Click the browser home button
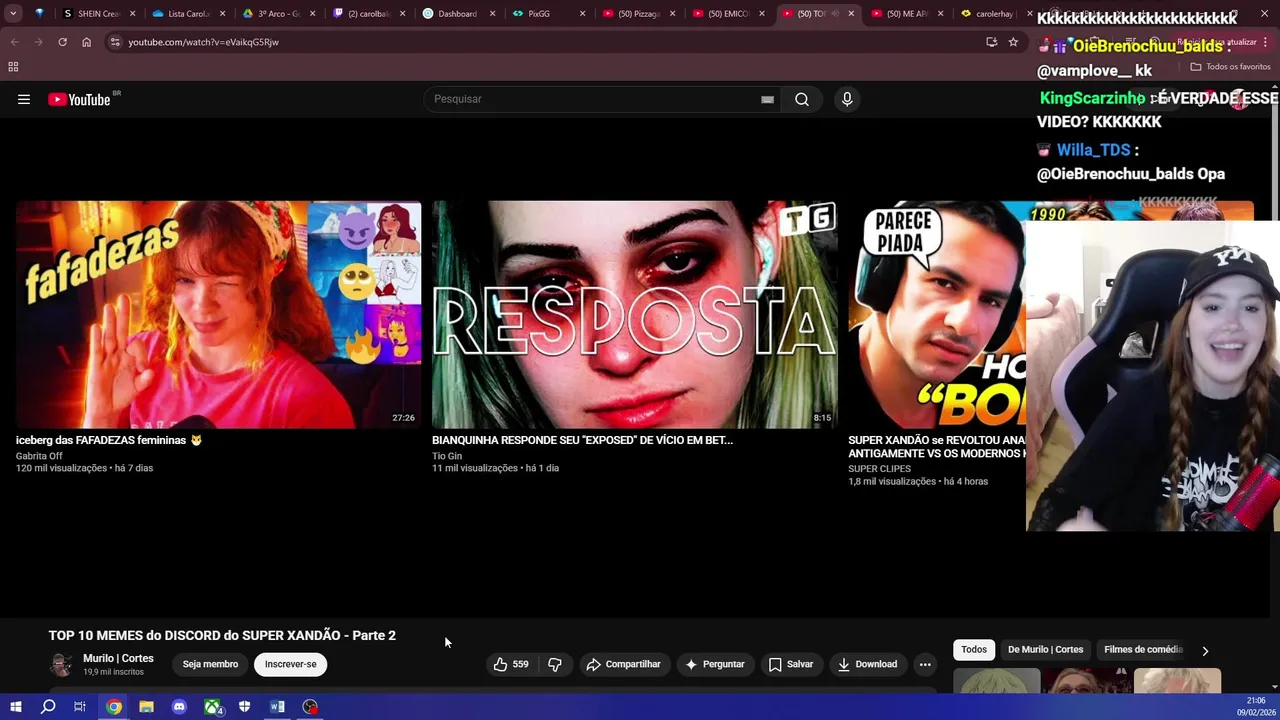The height and width of the screenshot is (720, 1280). tap(86, 42)
